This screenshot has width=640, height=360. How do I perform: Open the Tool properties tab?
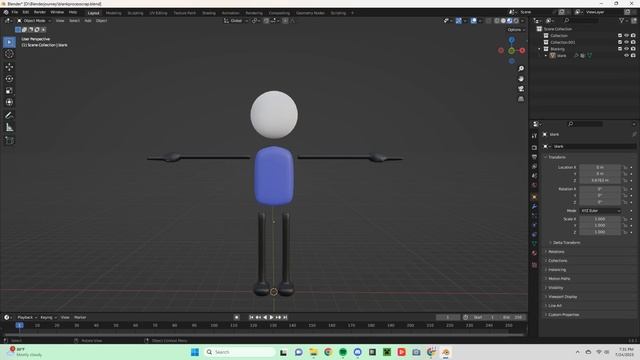point(534,136)
